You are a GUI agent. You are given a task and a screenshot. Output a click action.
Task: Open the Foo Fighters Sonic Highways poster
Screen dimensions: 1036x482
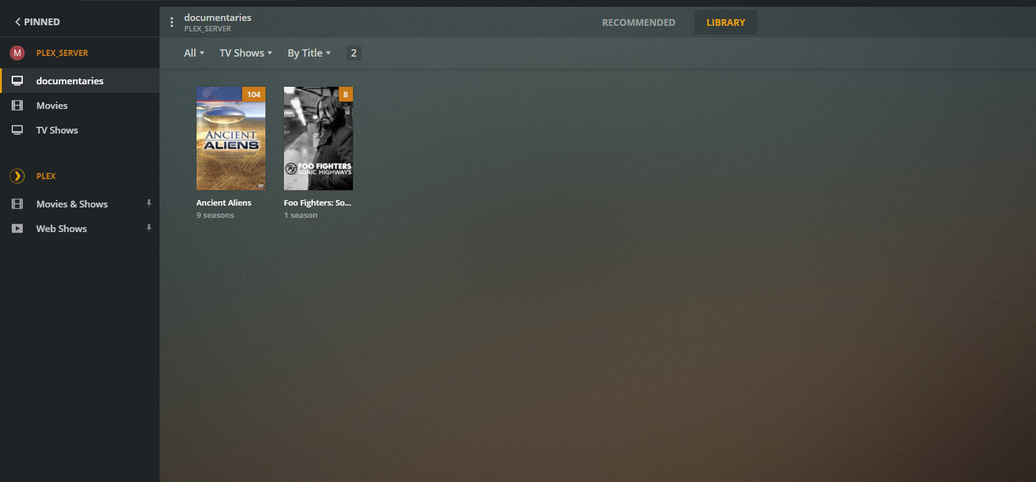(318, 139)
